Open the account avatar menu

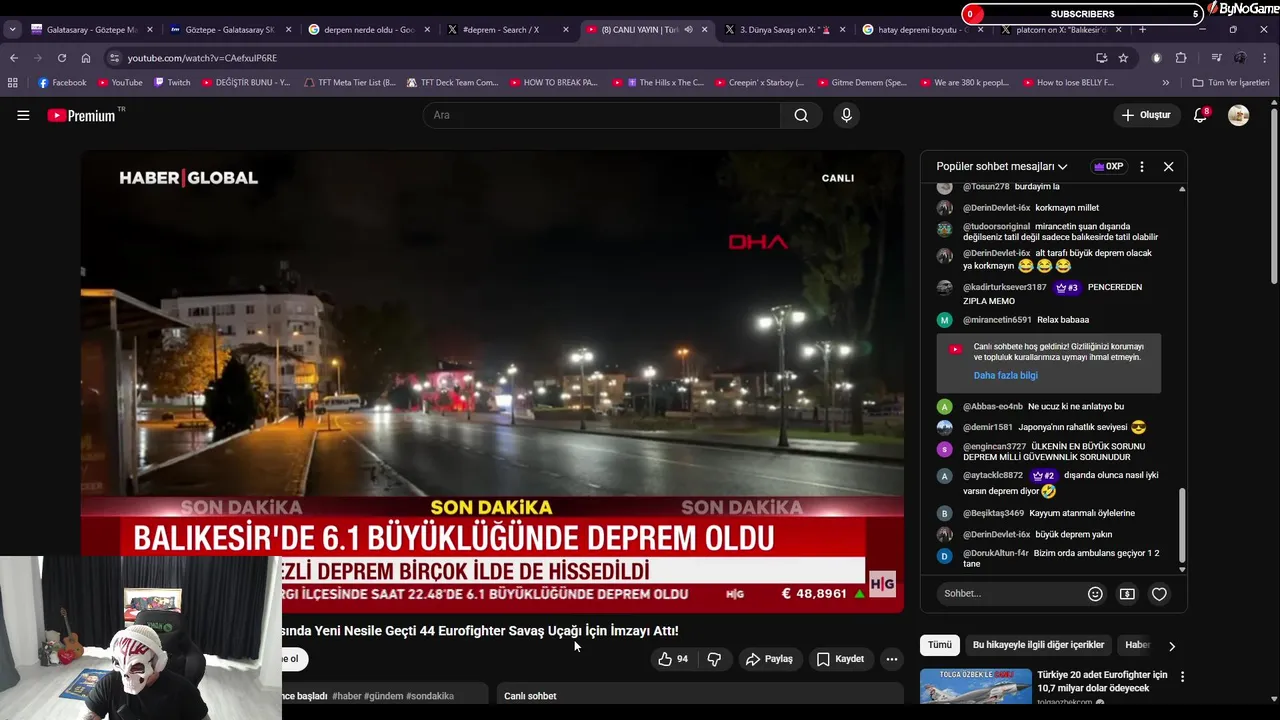point(1238,115)
